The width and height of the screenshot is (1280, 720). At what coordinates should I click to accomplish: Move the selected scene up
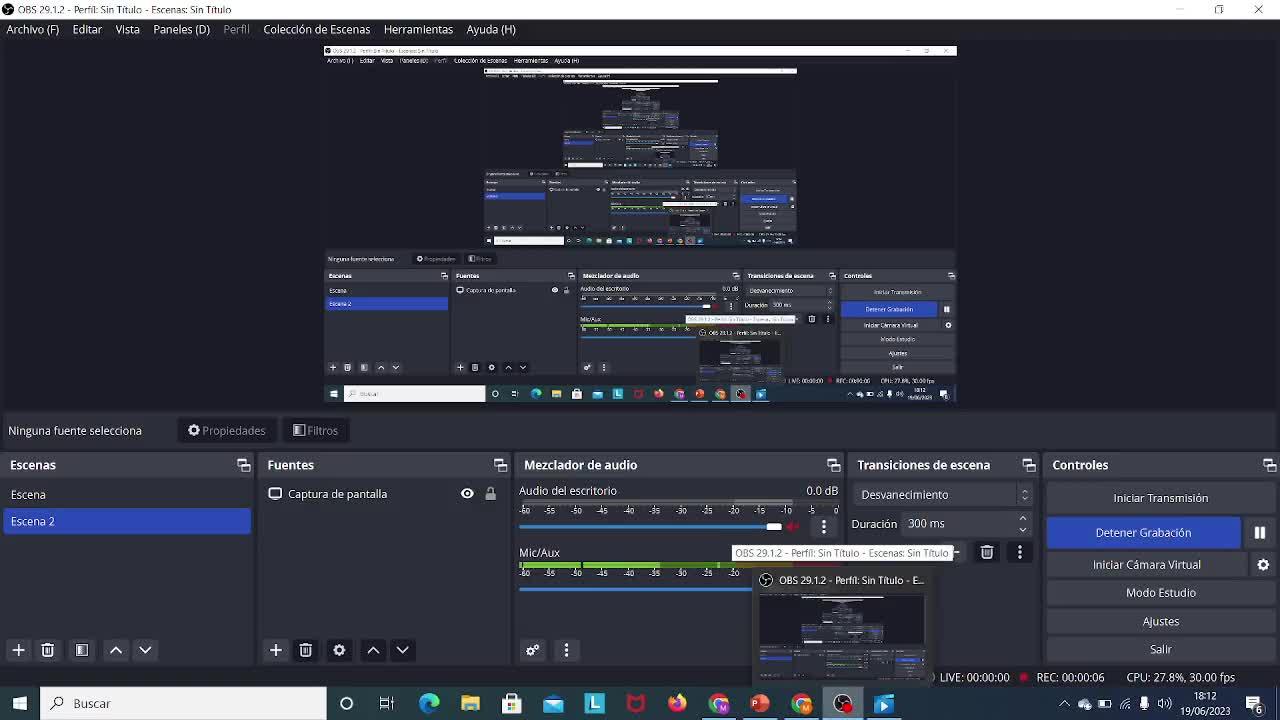pyautogui.click(x=116, y=650)
